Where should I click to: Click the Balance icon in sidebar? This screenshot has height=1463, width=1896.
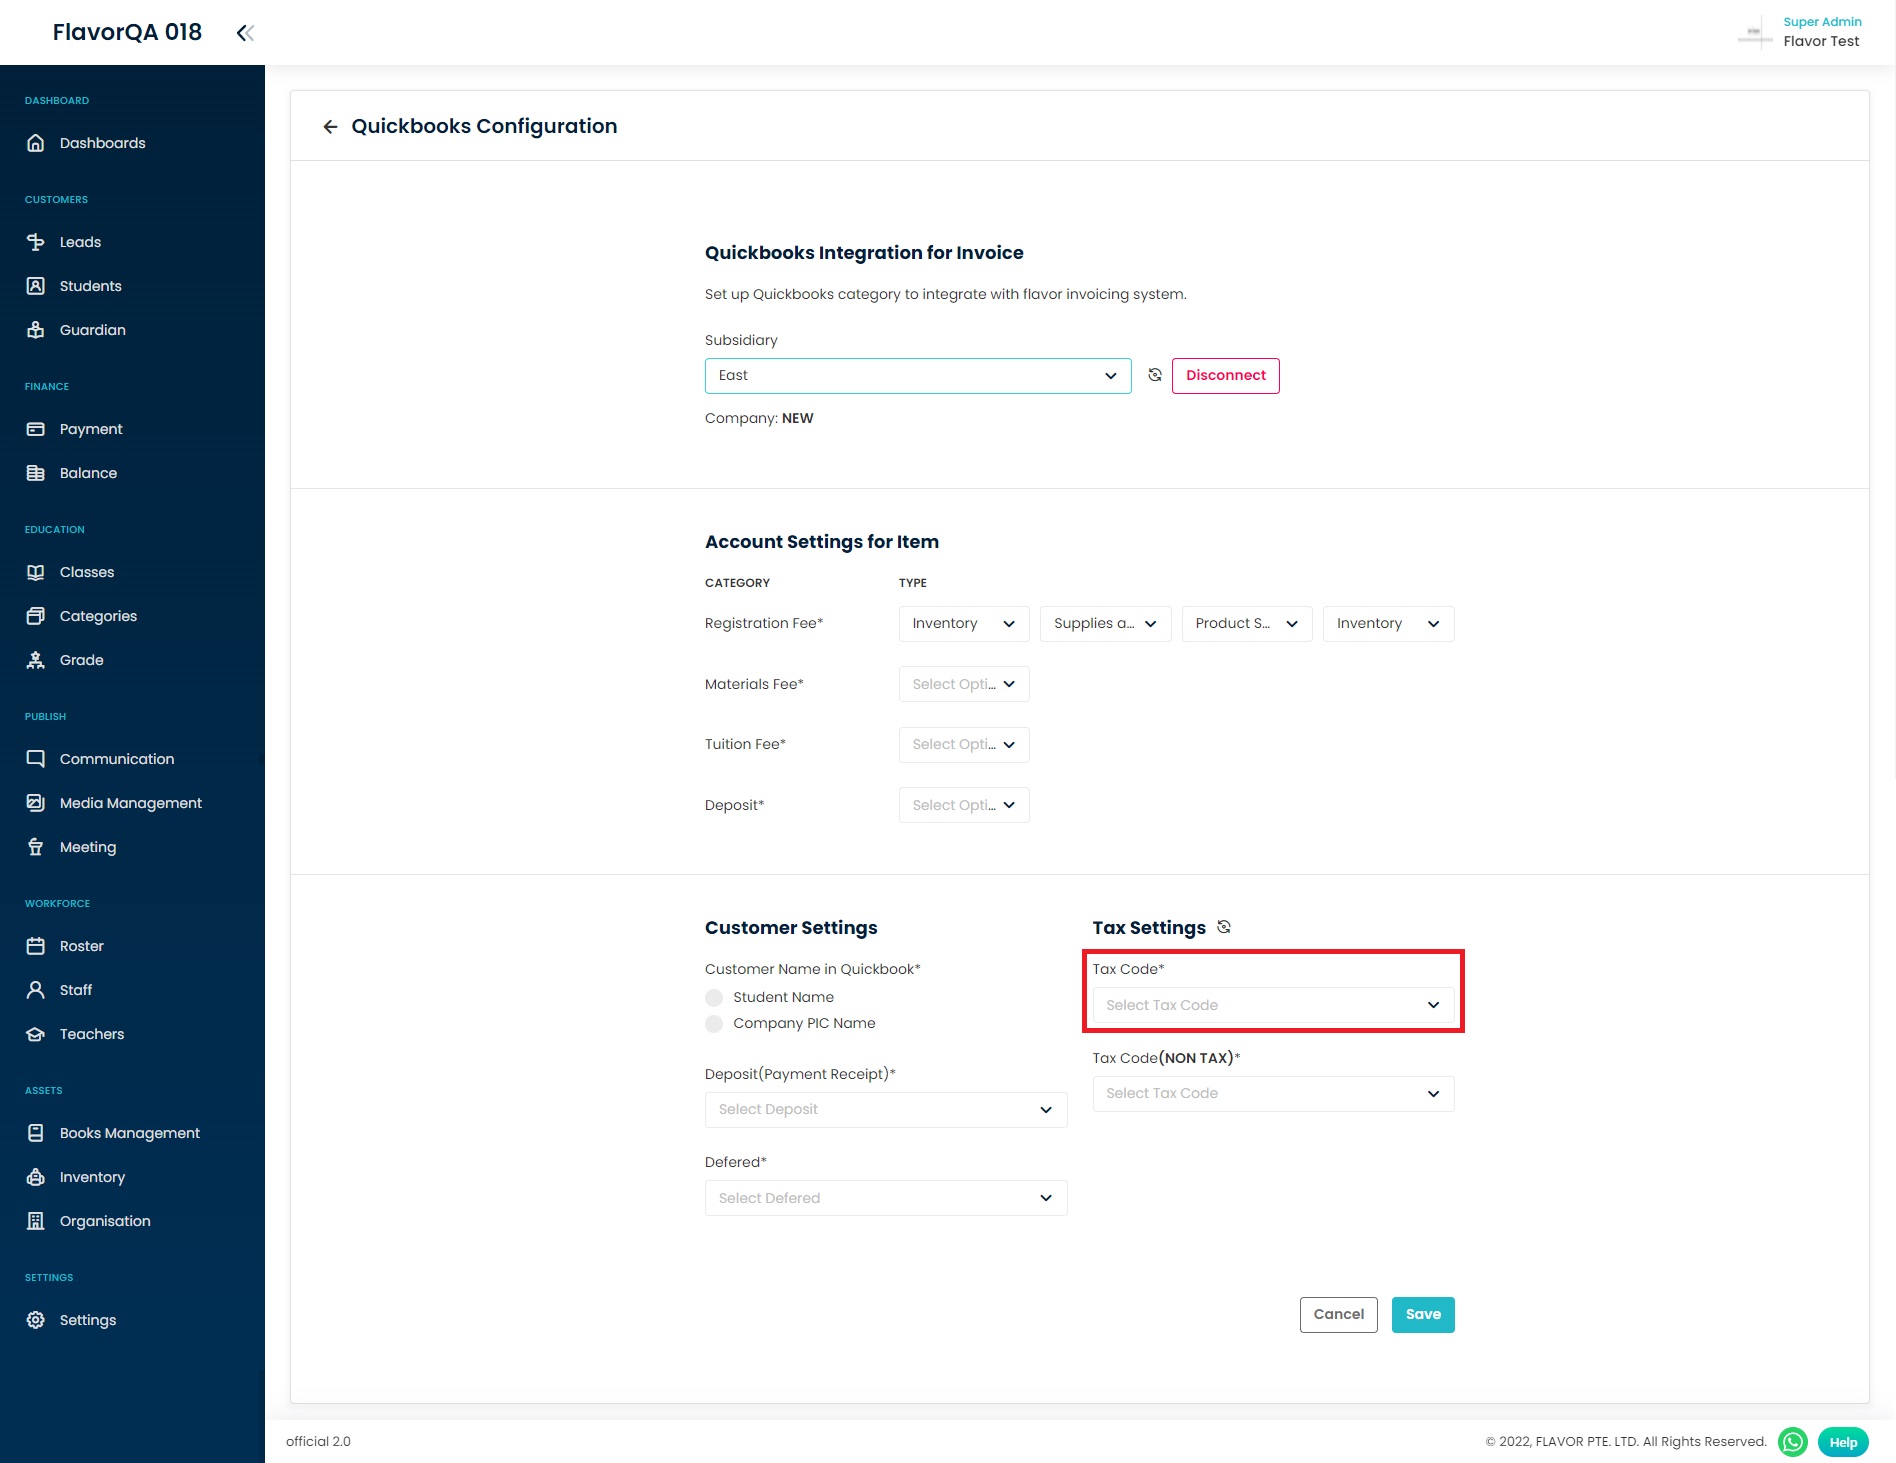[x=36, y=473]
